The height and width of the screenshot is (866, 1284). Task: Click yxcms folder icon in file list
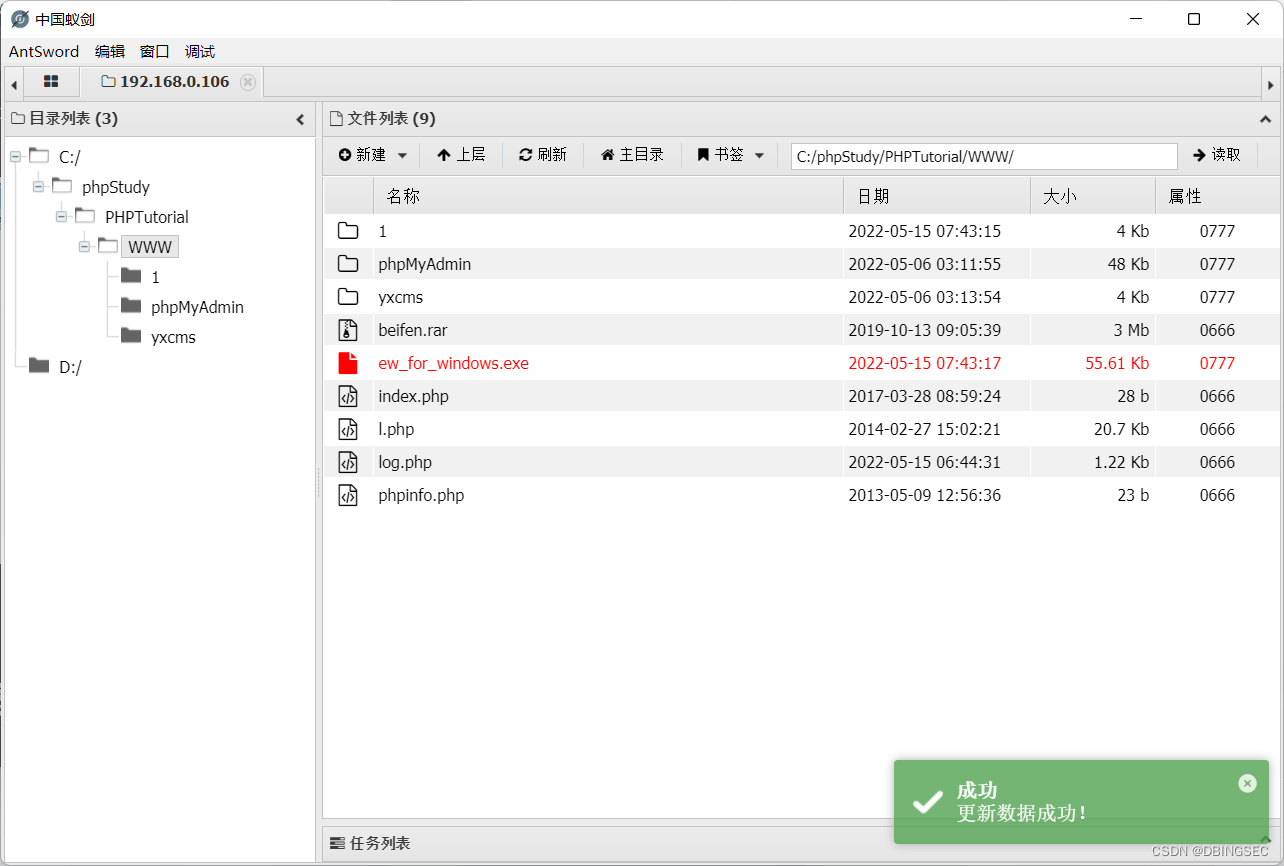(x=348, y=297)
